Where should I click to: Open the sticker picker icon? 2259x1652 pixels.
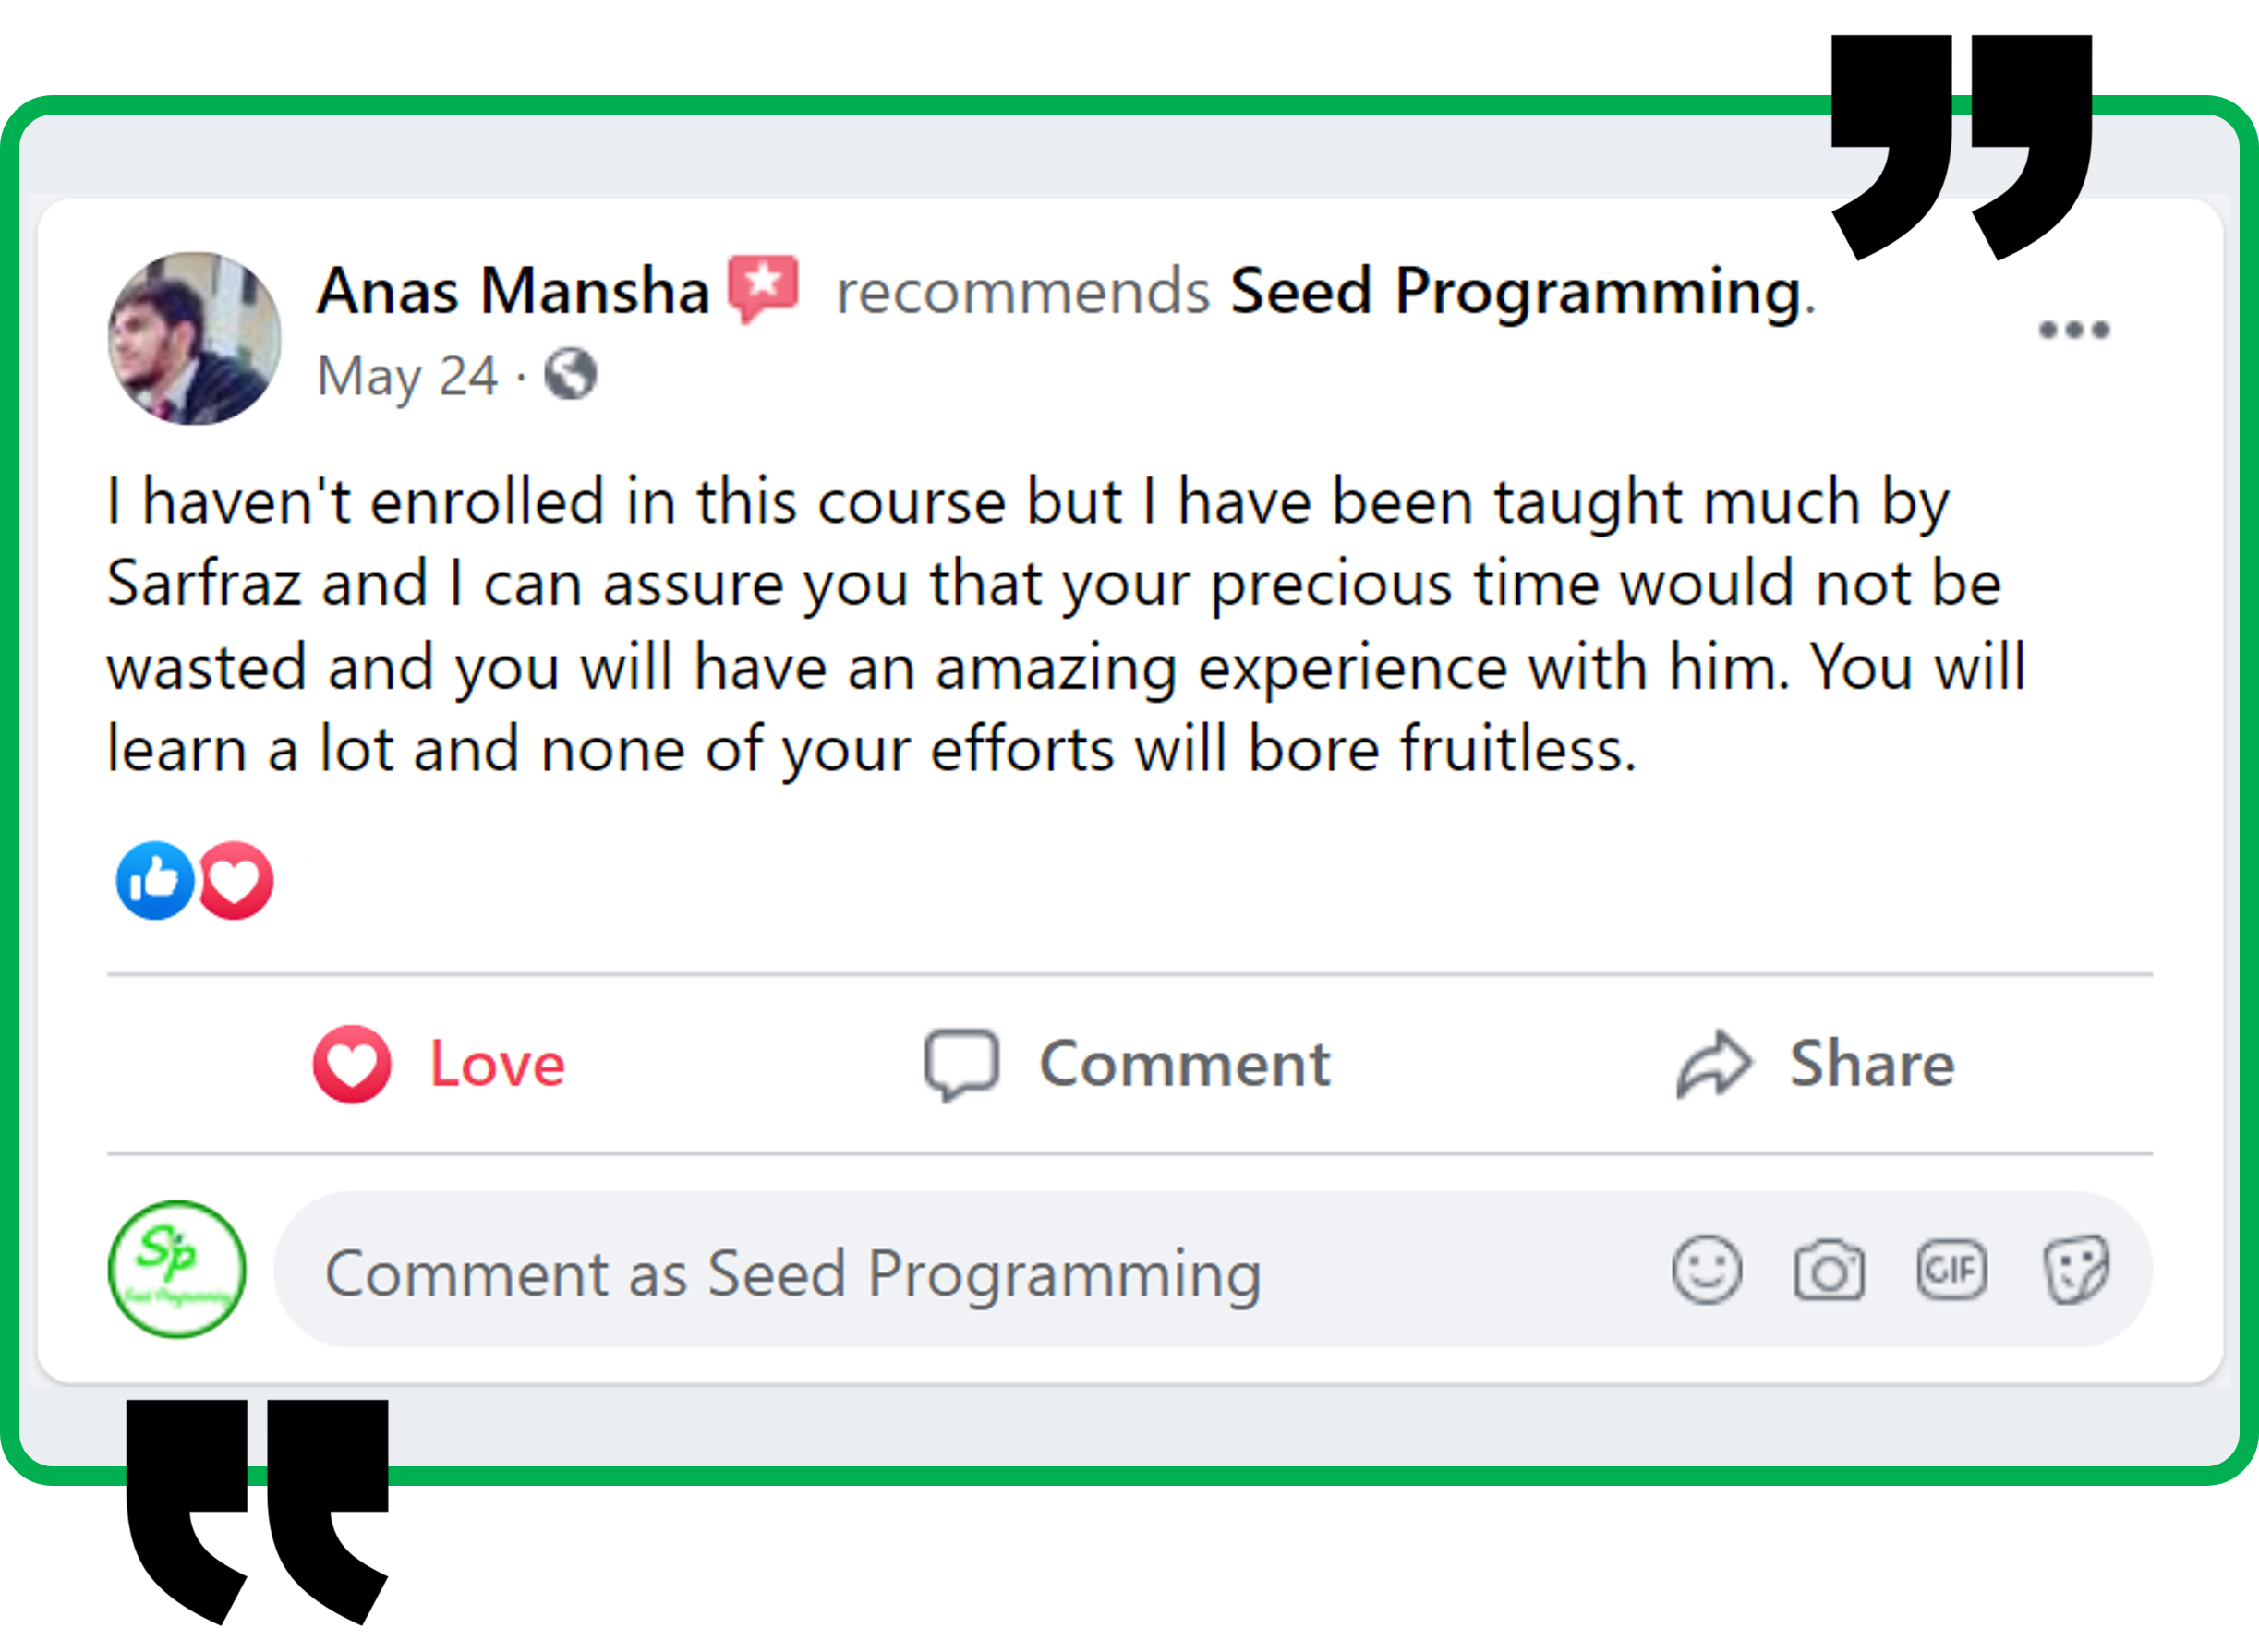point(2075,1271)
